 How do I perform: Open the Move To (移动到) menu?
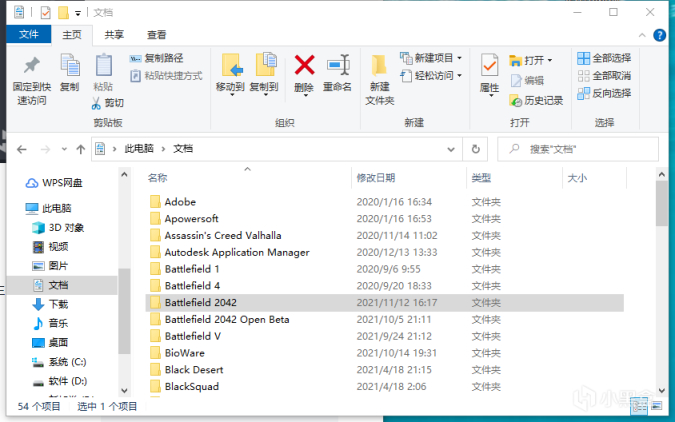230,74
